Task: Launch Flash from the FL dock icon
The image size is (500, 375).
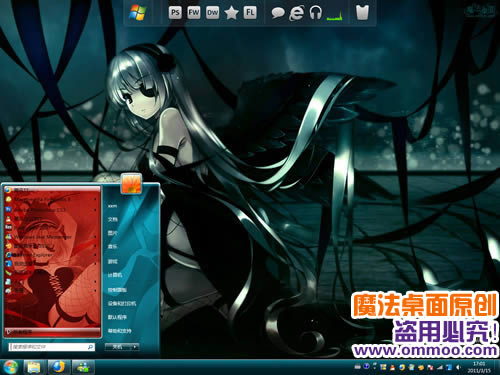Action: pos(250,13)
